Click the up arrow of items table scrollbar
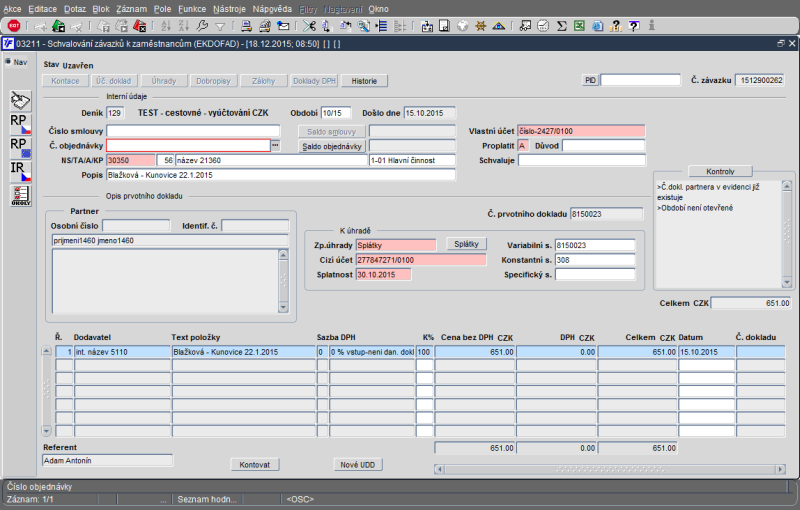This screenshot has width=800, height=510. tap(46, 351)
